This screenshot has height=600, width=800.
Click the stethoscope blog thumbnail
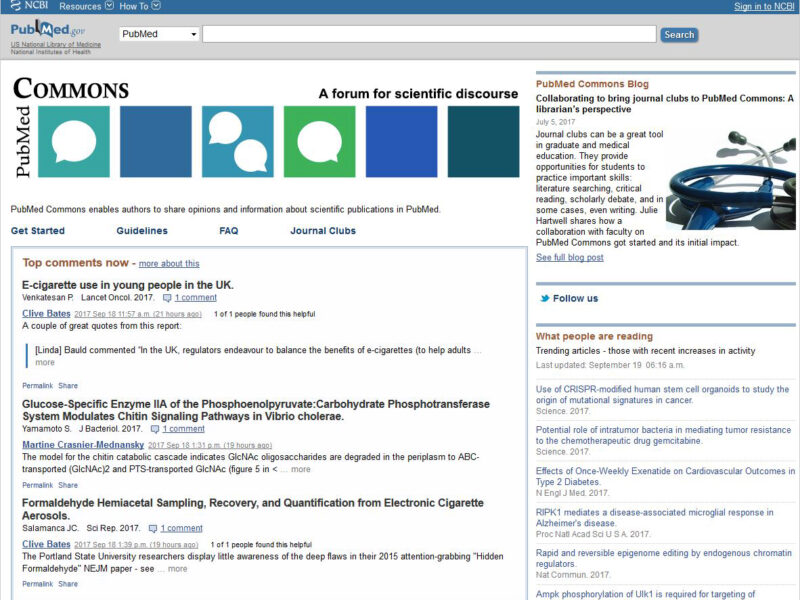(731, 180)
